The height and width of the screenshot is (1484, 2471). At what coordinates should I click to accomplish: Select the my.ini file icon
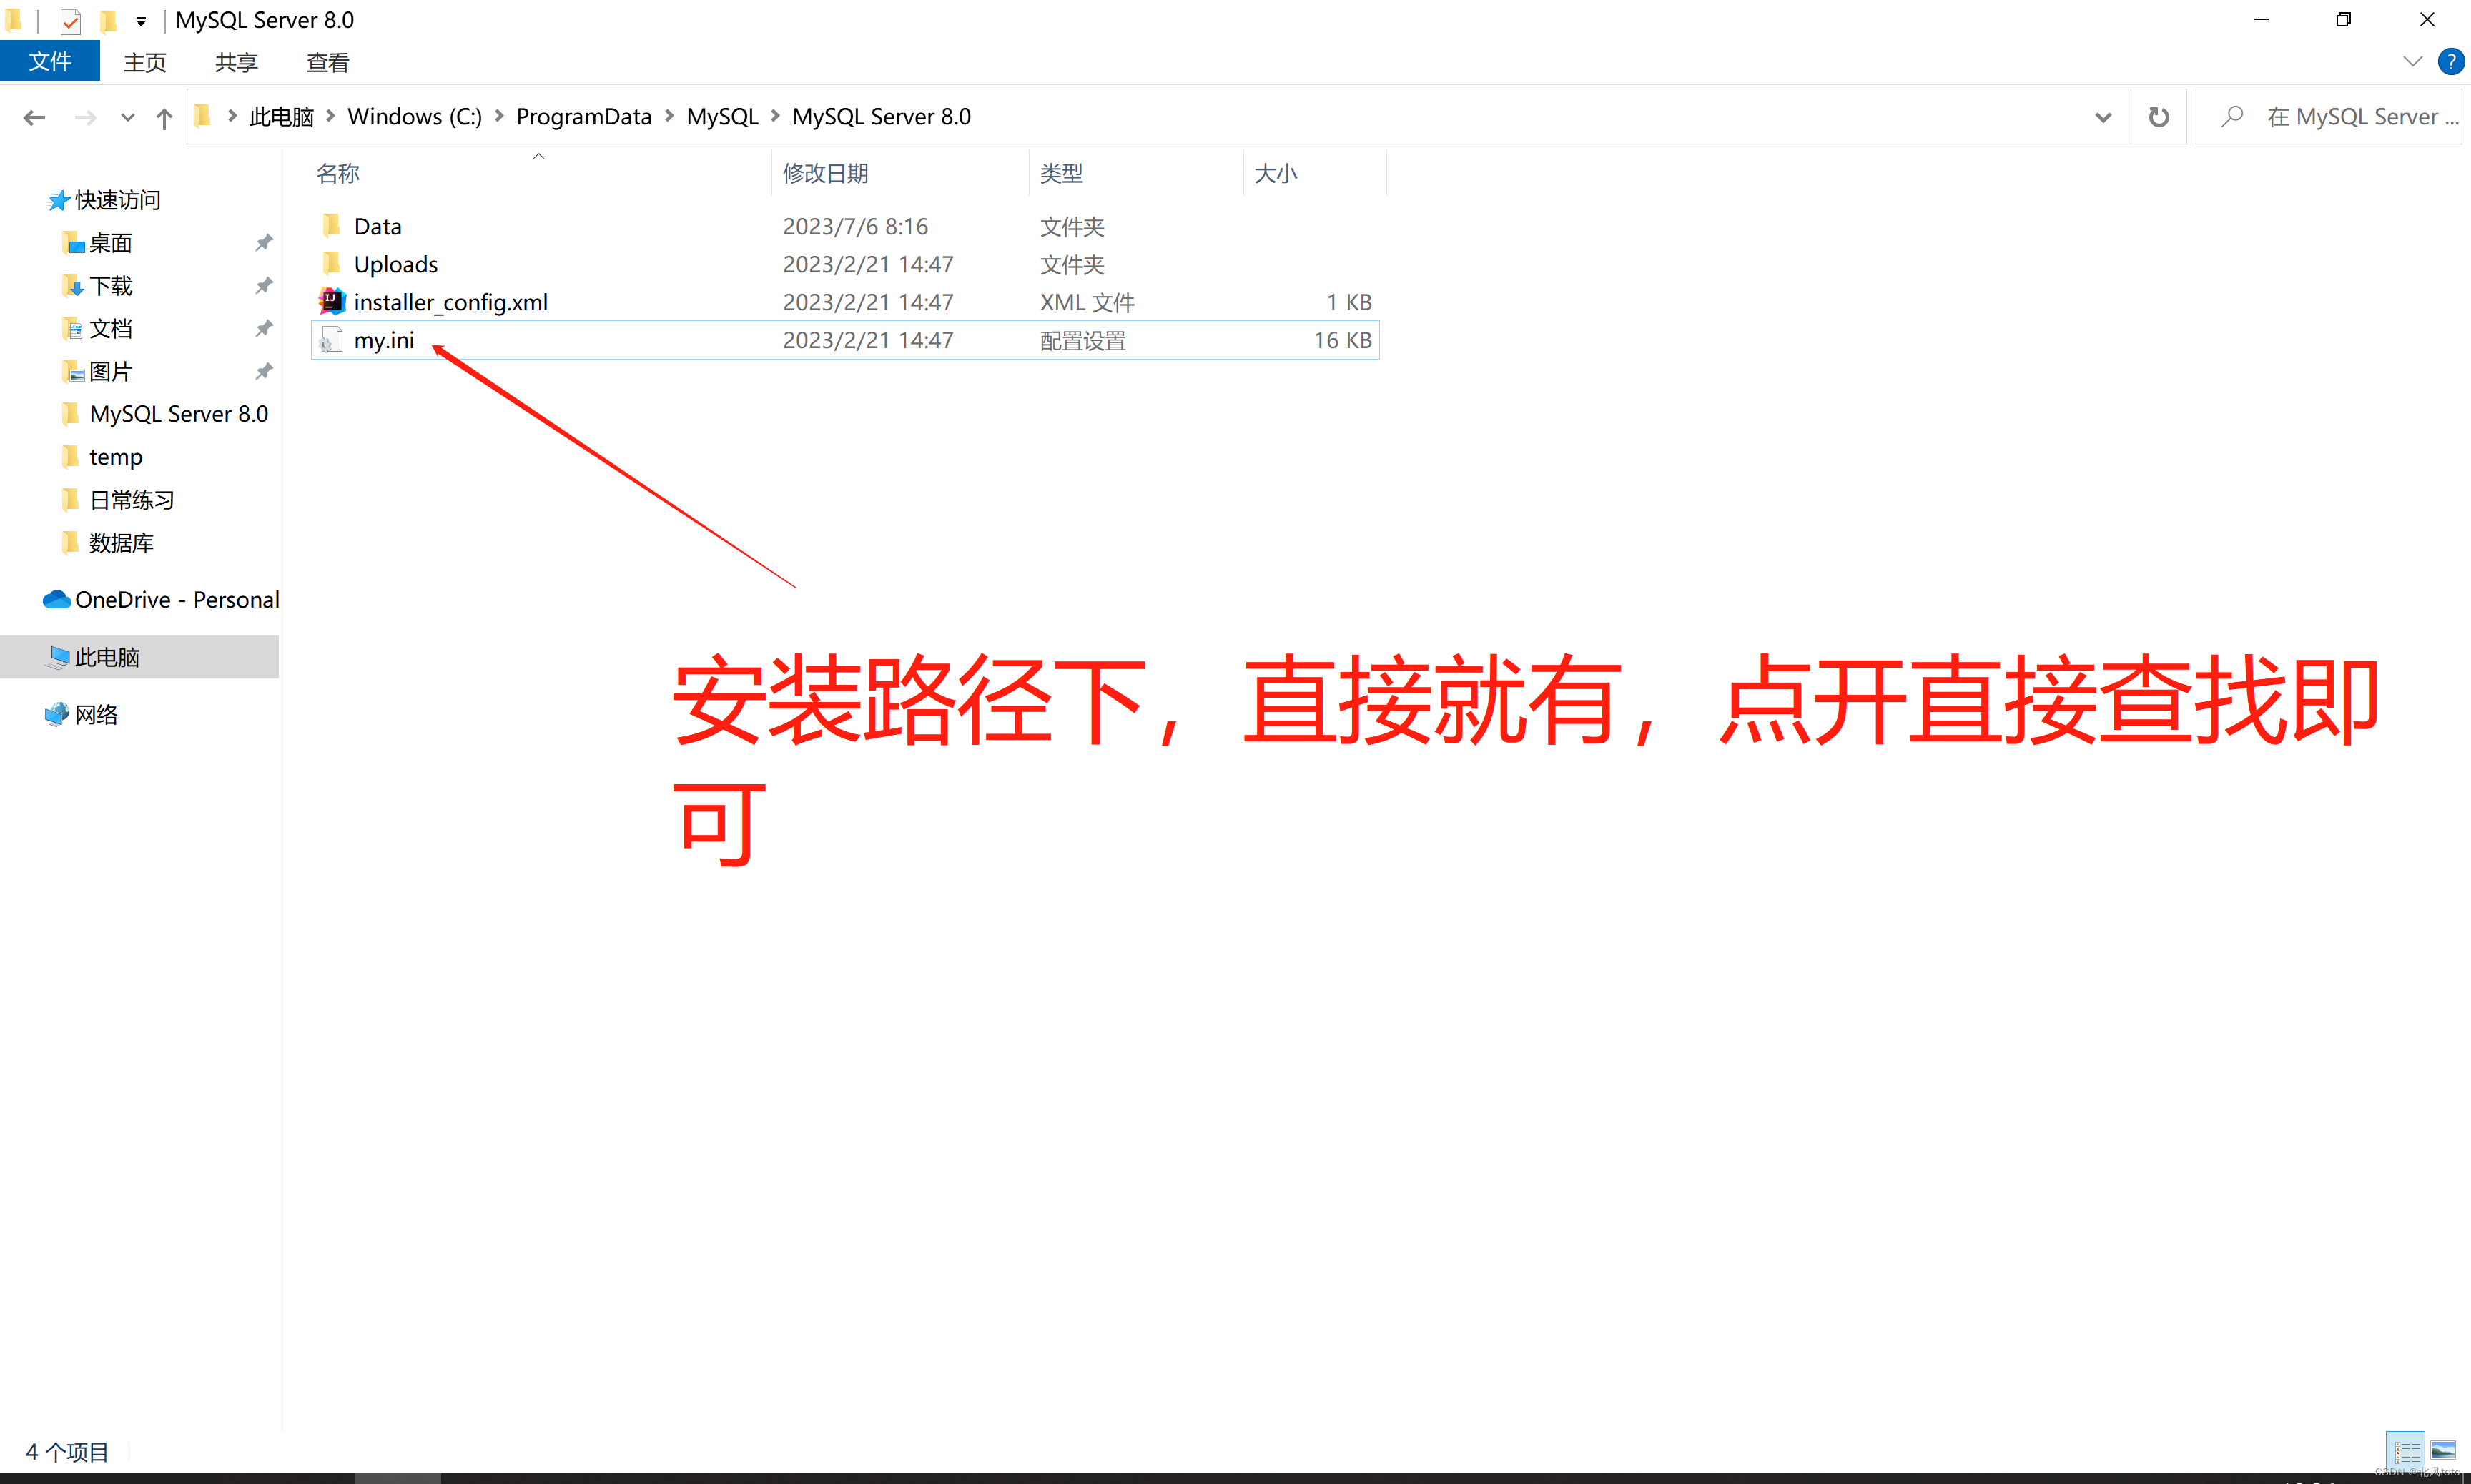331,340
